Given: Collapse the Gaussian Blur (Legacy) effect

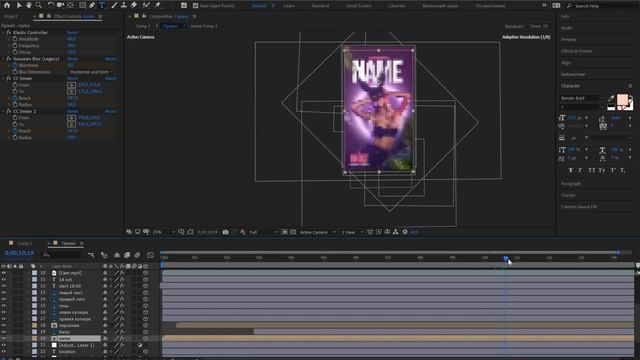Looking at the screenshot, I should (3, 59).
